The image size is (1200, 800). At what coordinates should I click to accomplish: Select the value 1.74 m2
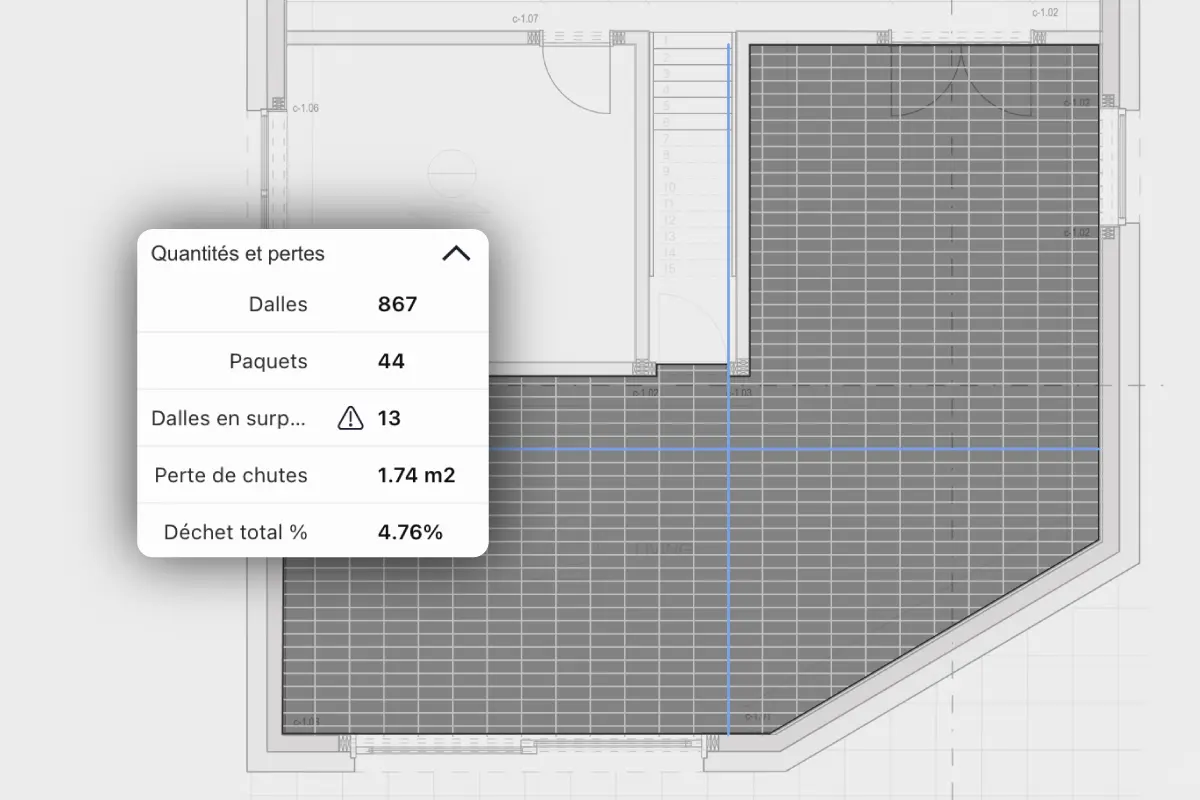(416, 475)
